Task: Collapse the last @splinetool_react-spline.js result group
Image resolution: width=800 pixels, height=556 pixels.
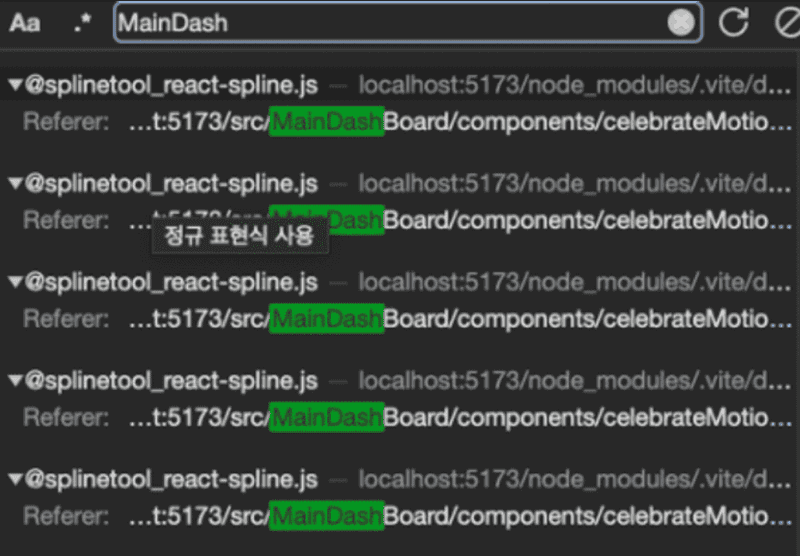Action: coord(14,479)
